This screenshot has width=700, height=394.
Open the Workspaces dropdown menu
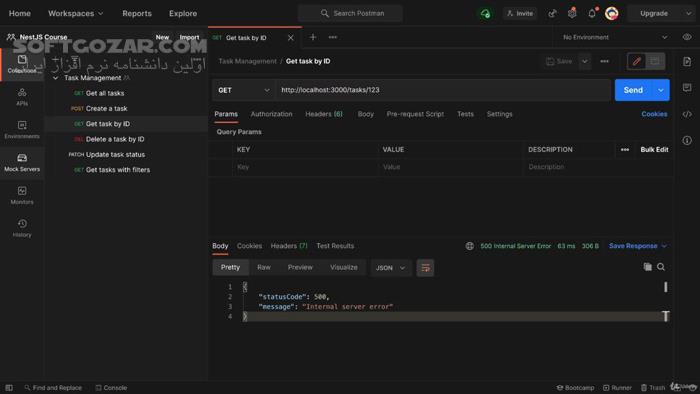click(x=75, y=13)
